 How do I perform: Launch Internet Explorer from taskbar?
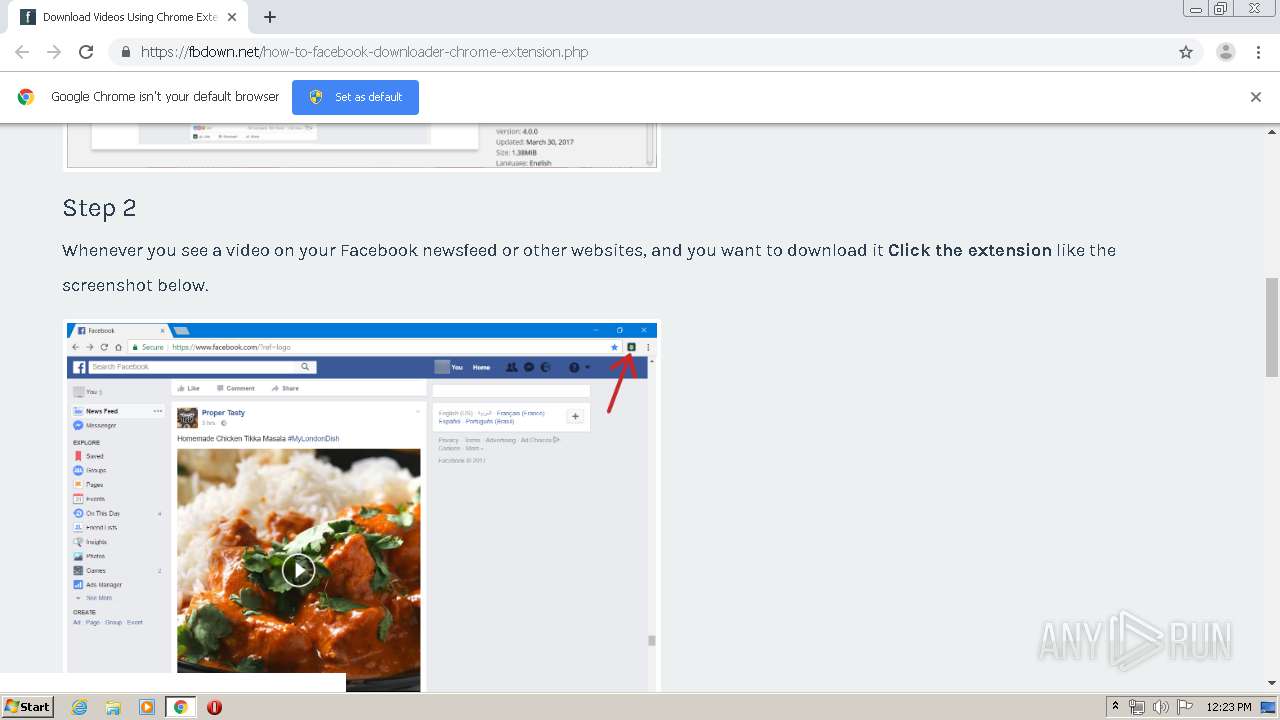(79, 707)
